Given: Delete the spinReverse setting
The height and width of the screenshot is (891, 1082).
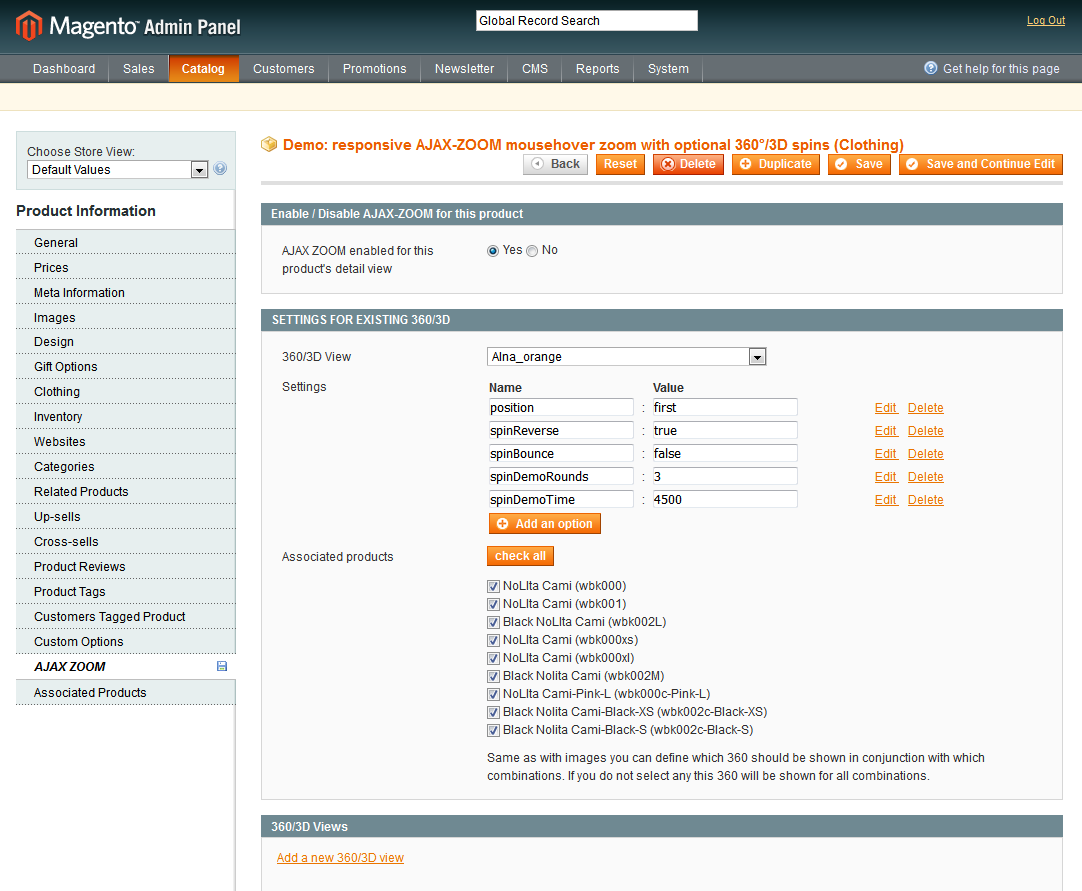Looking at the screenshot, I should (925, 431).
